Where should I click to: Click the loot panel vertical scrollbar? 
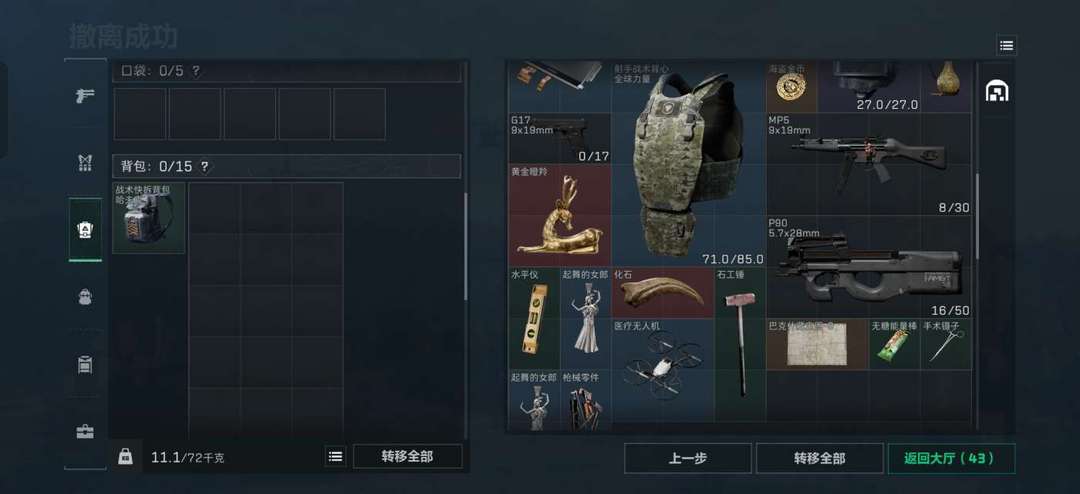coord(977,216)
